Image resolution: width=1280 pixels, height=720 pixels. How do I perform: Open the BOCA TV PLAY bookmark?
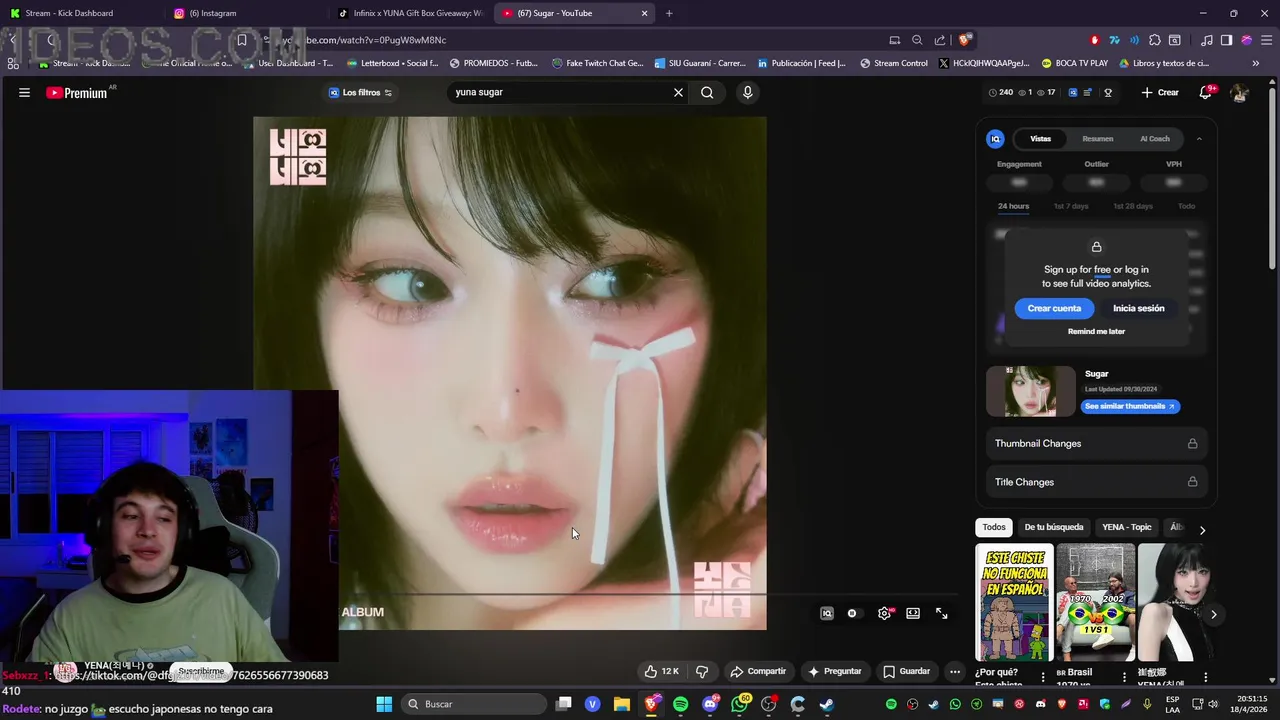point(1074,63)
